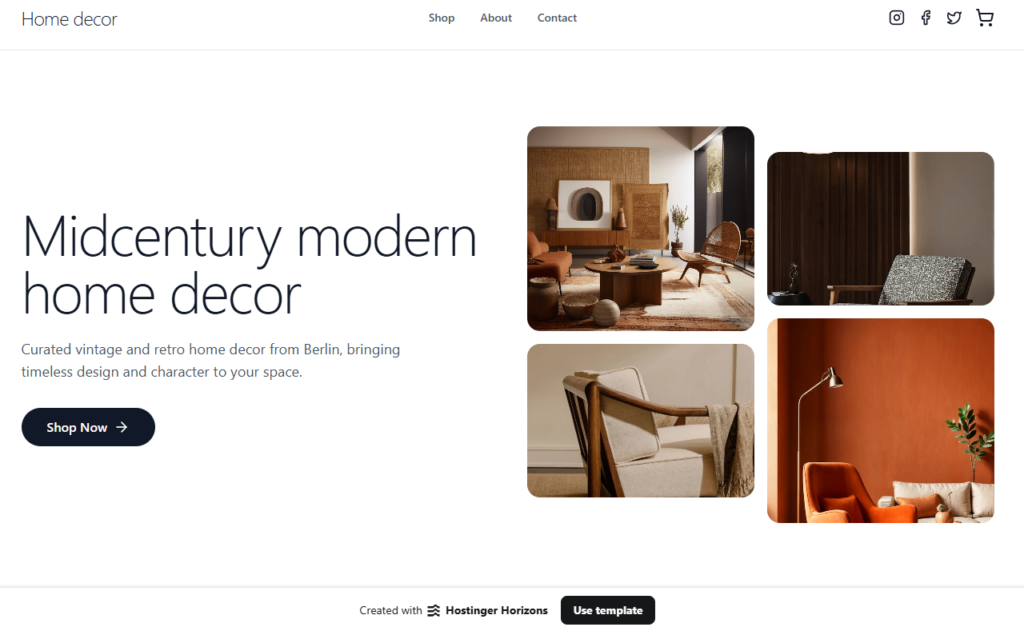Open the cream armchair with blanket photo
The height and width of the screenshot is (627, 1024).
[641, 421]
